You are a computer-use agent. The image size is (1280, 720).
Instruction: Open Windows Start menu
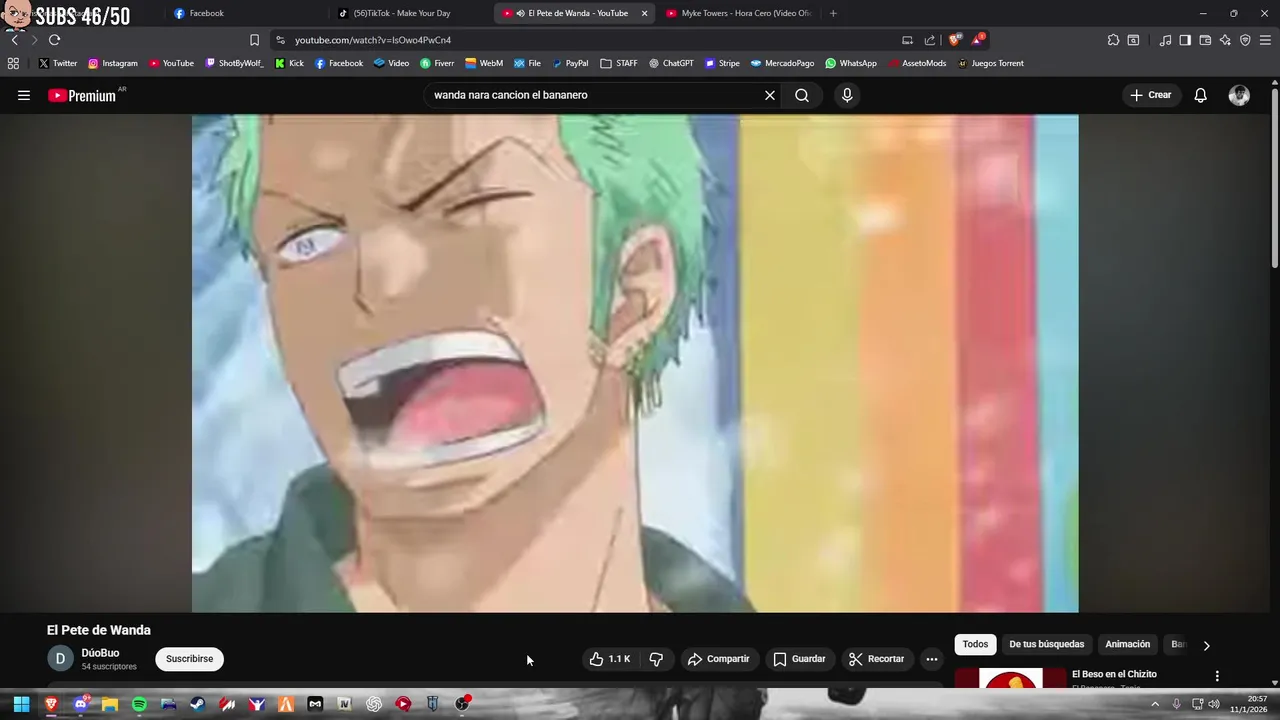(x=21, y=704)
